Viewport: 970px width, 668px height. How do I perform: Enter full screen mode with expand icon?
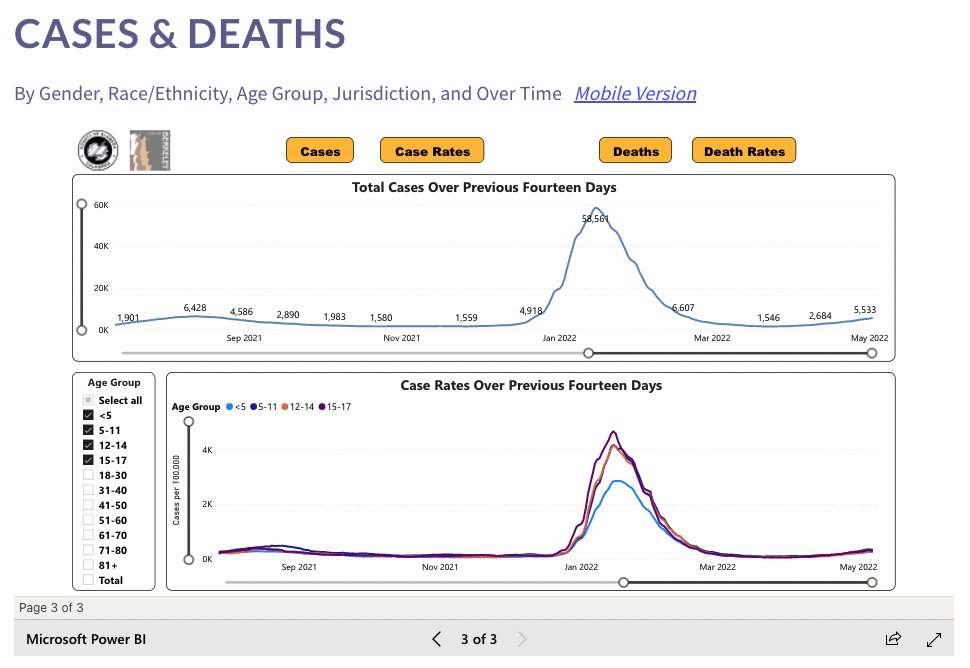click(x=934, y=639)
